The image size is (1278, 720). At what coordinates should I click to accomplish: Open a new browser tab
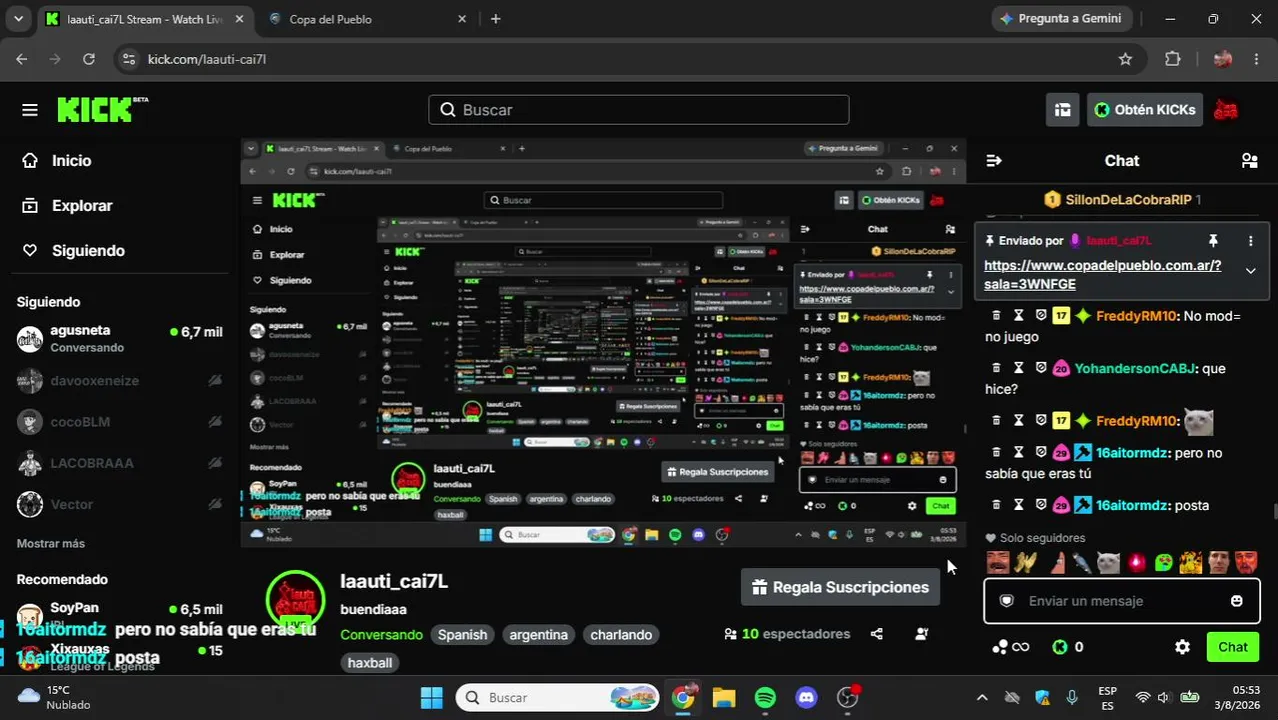point(495,19)
